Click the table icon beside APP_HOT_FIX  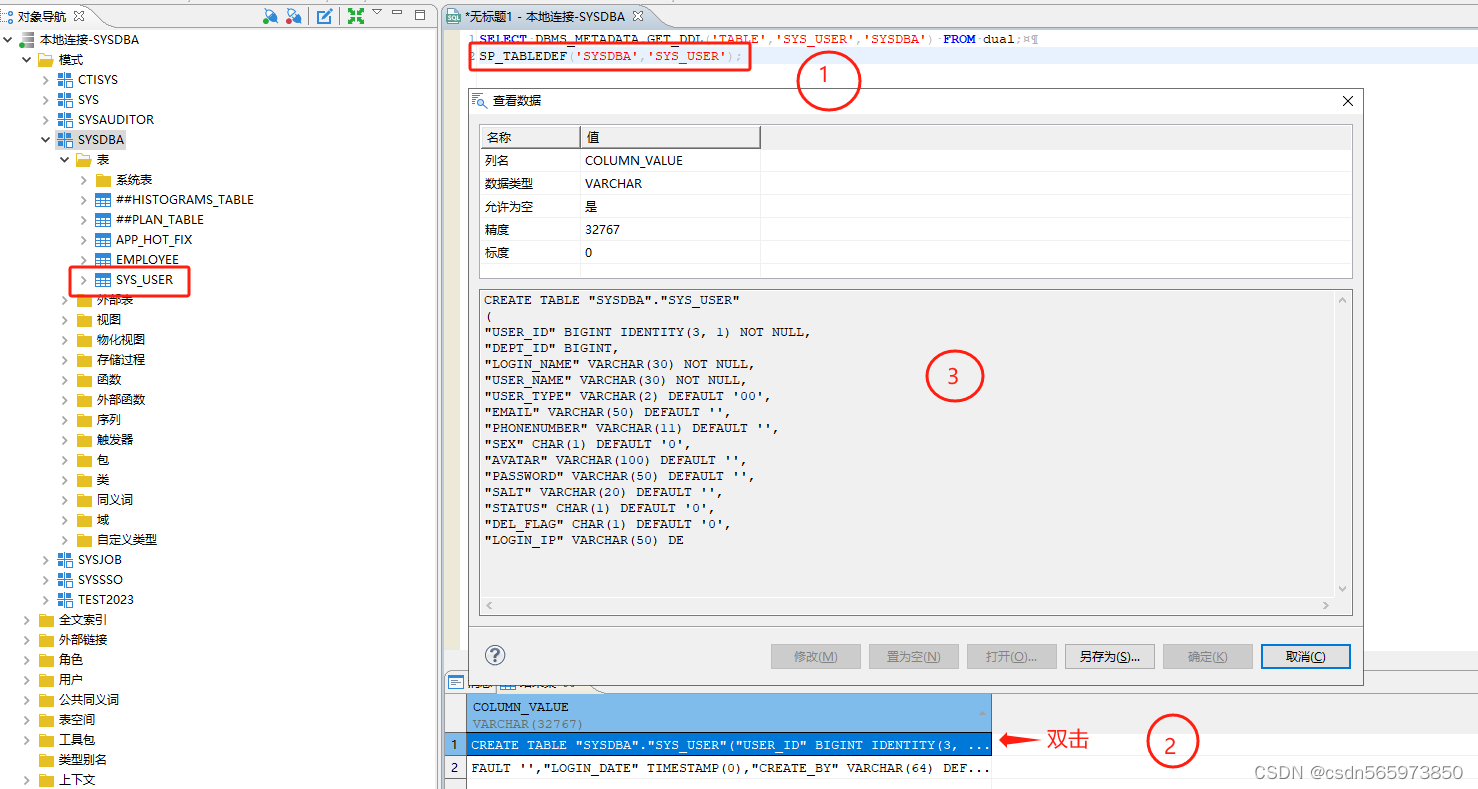(x=103, y=239)
